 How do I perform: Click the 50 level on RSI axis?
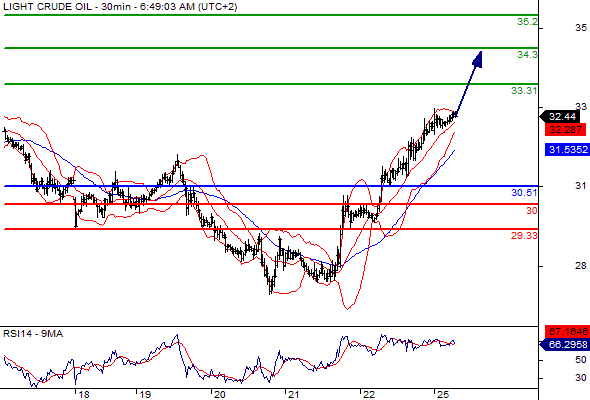(x=581, y=360)
